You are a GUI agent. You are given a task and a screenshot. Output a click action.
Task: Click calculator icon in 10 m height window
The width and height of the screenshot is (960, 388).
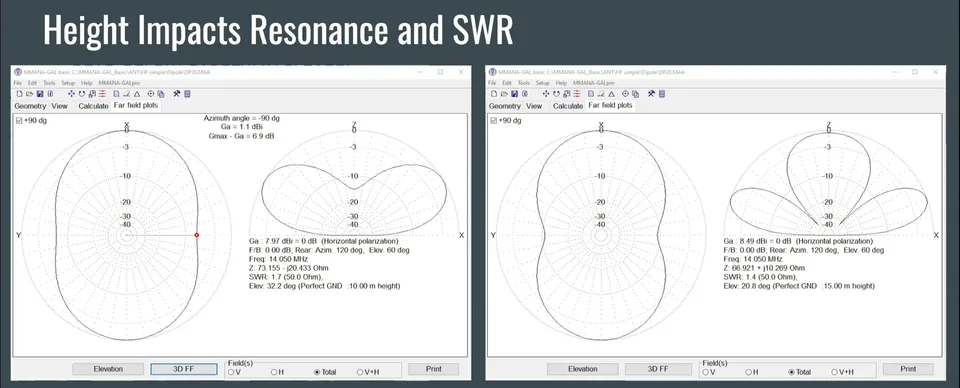187,94
